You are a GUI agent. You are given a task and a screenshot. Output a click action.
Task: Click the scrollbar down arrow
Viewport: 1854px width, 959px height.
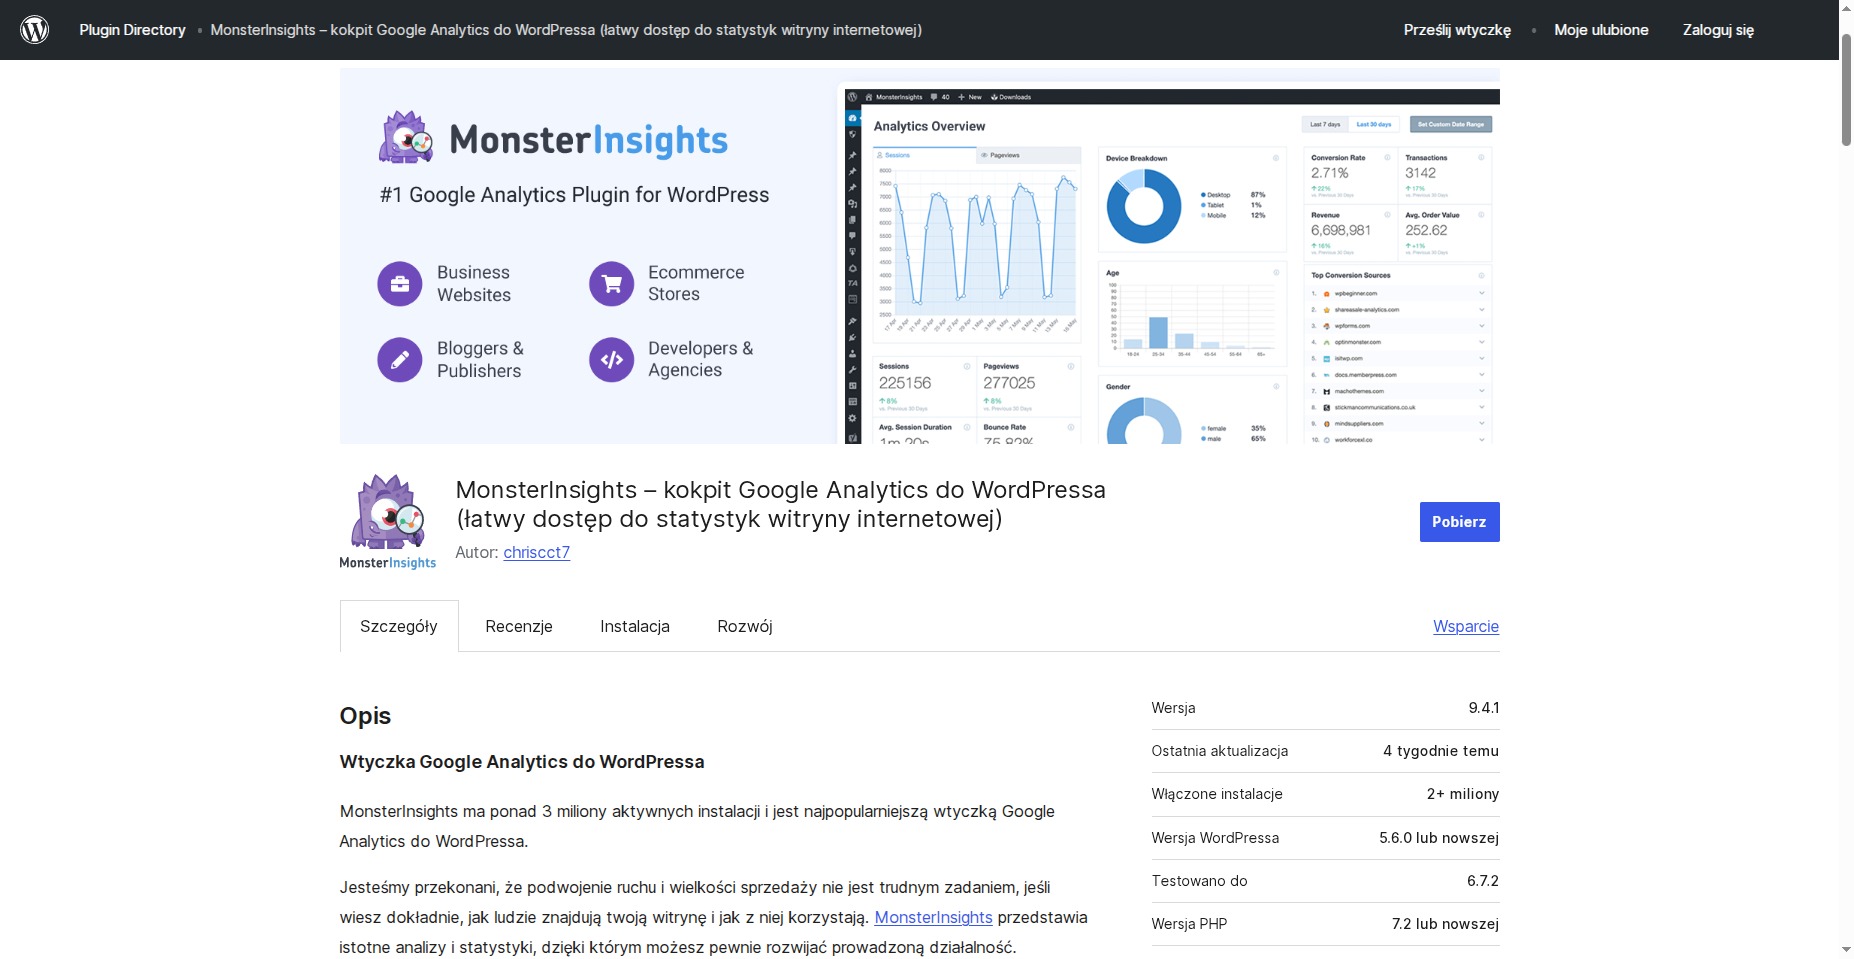point(1846,949)
